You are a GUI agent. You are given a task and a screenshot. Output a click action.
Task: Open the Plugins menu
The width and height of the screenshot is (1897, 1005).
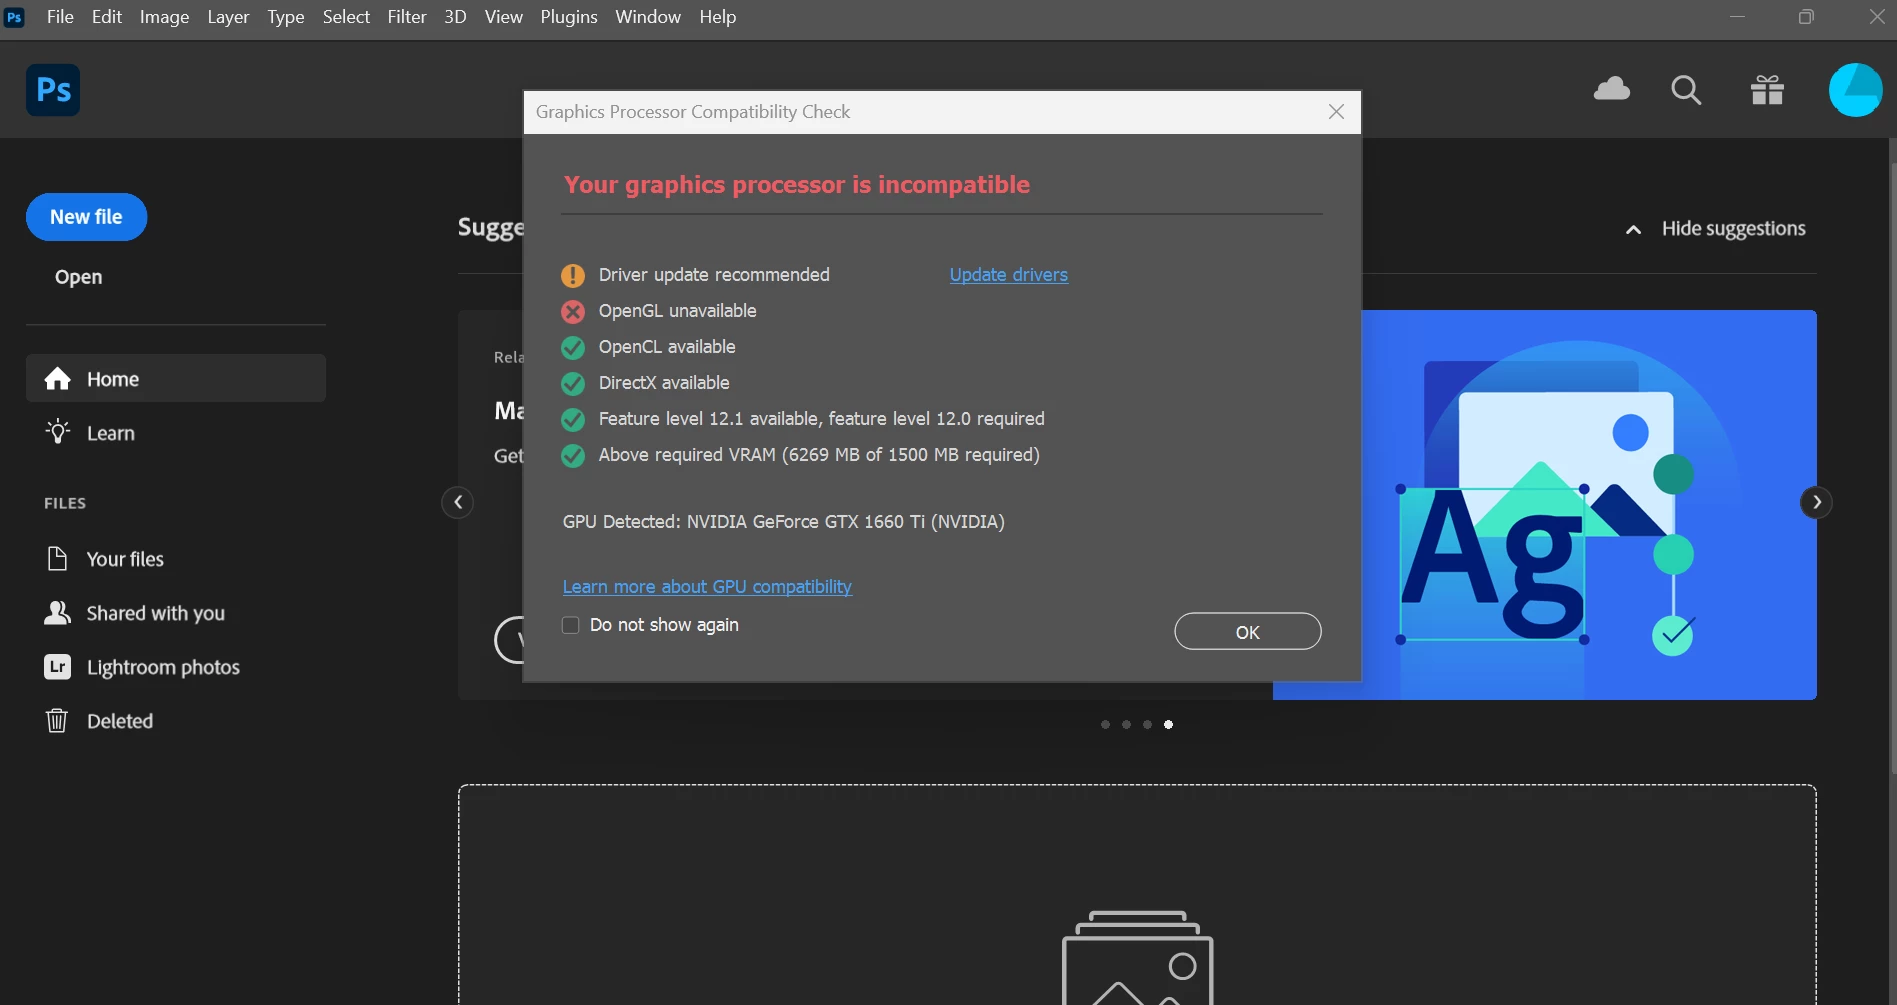(568, 17)
